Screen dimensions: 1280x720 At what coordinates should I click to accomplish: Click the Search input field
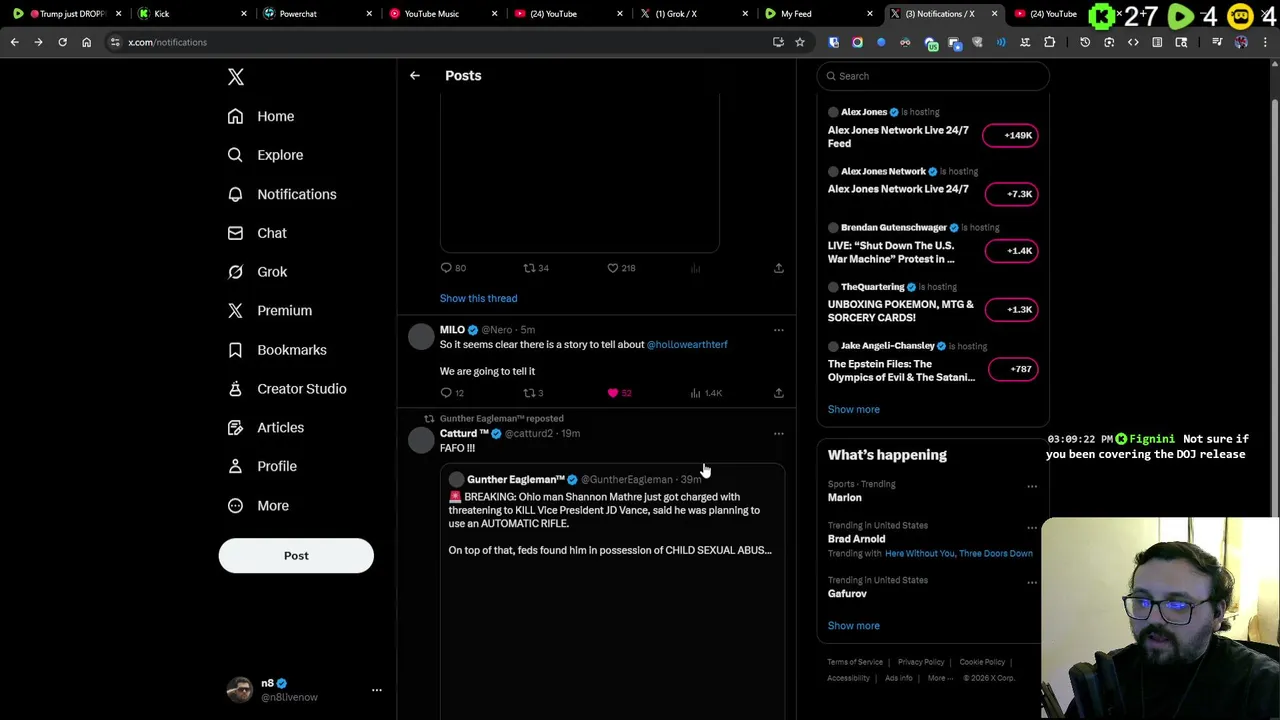click(932, 76)
